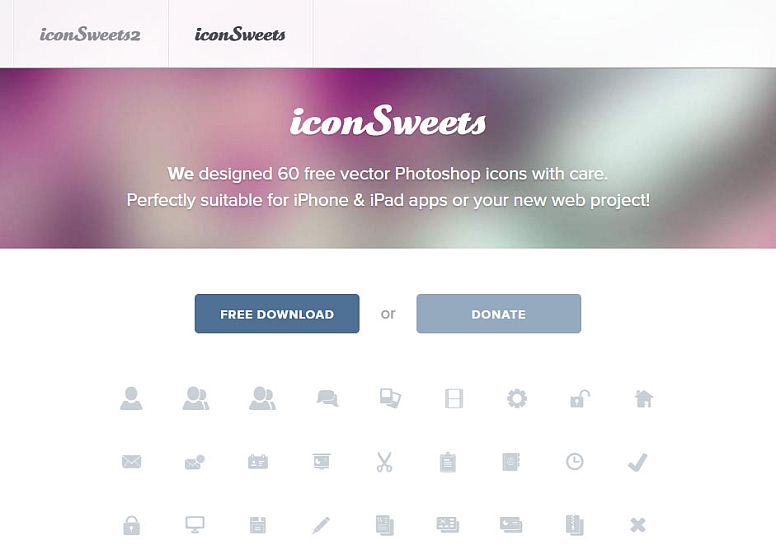
Task: Select the film strip icon
Action: pos(454,398)
